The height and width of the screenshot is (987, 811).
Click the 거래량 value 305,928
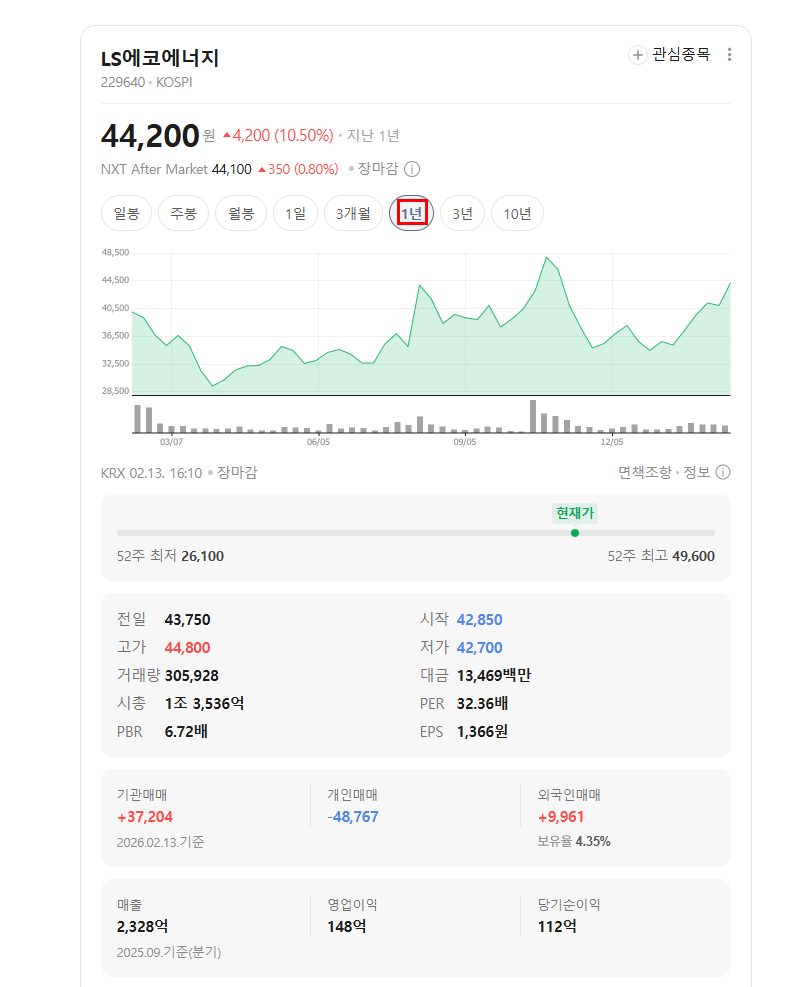tap(192, 675)
